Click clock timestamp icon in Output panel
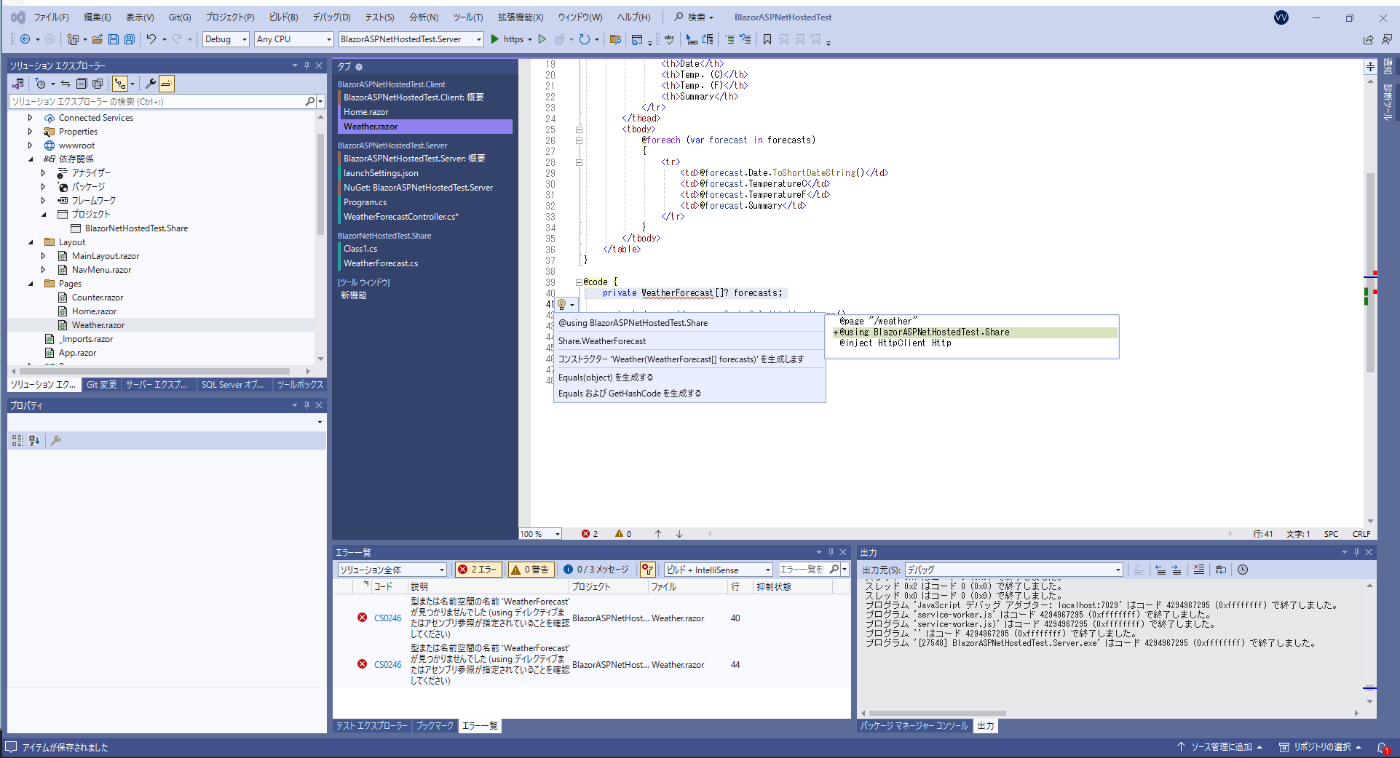 point(1243,569)
